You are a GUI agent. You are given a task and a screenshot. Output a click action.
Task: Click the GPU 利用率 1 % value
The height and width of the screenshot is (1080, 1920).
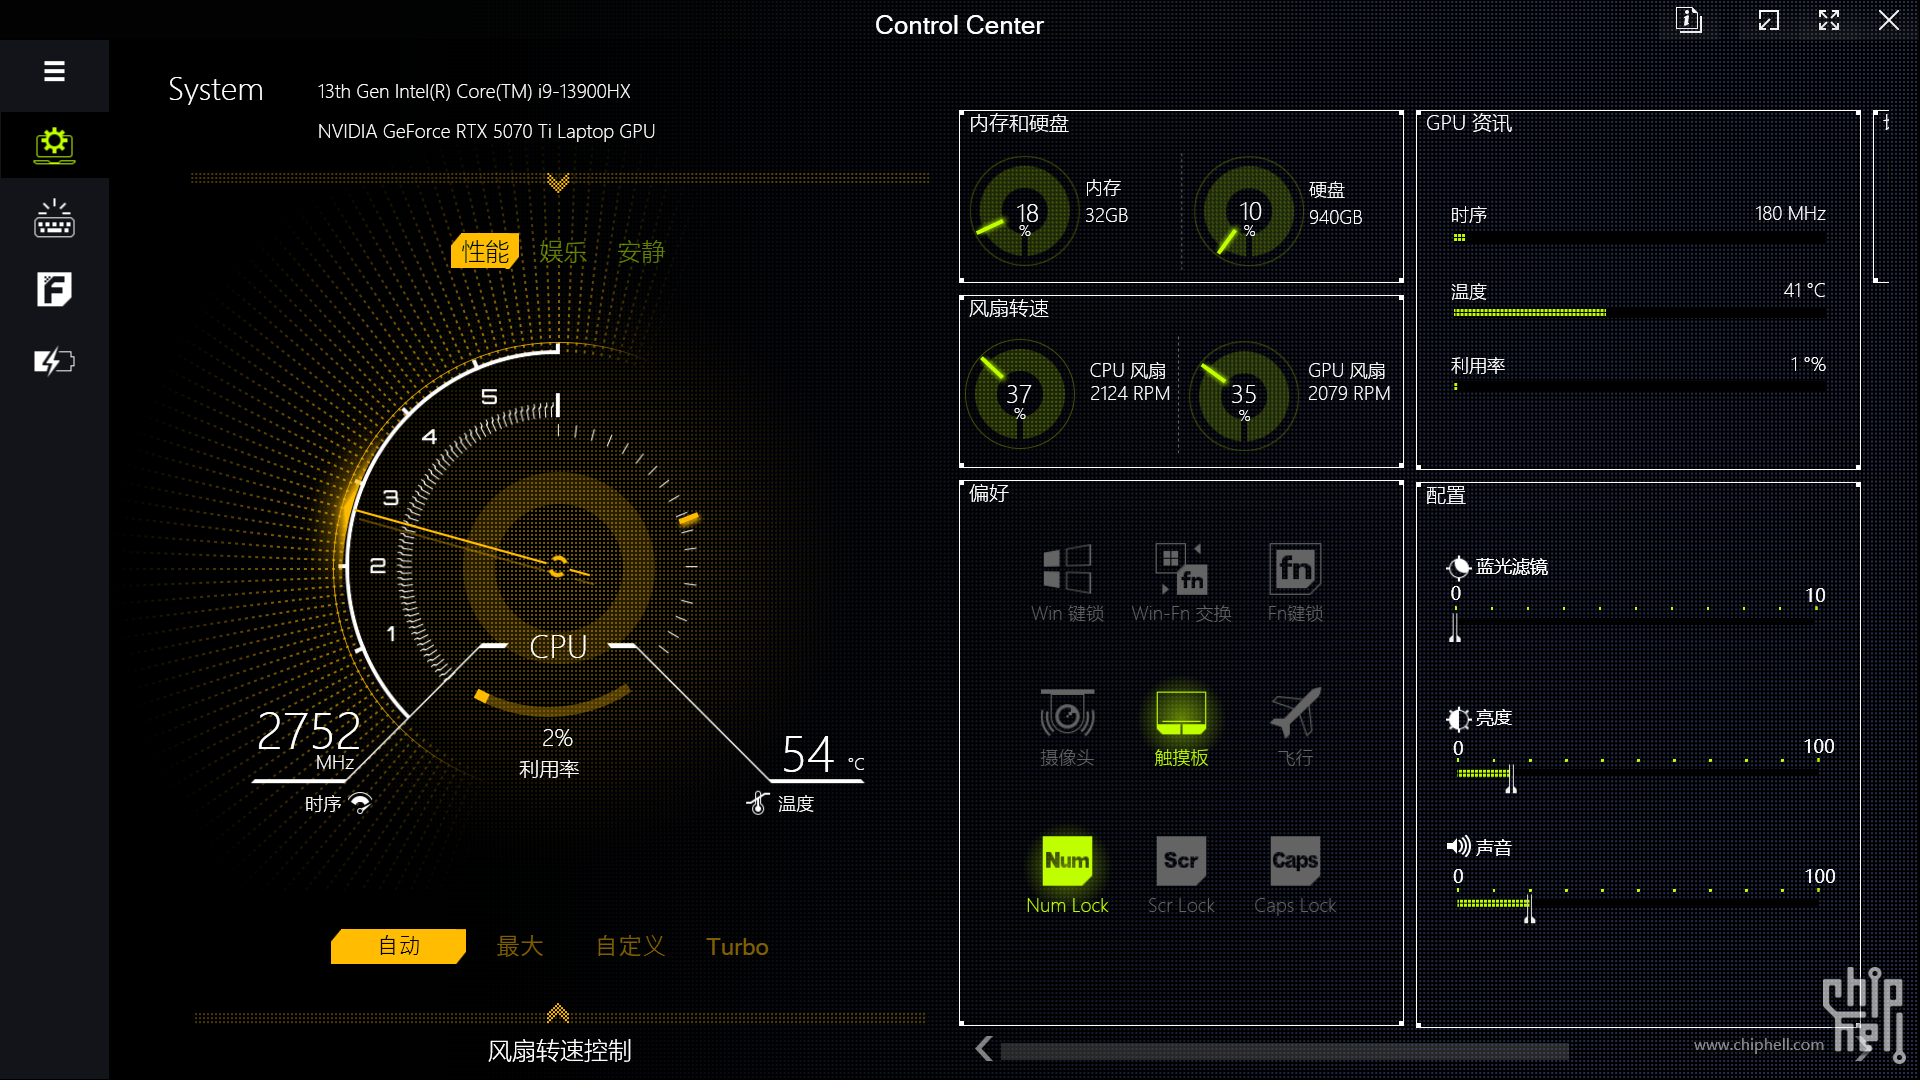click(x=1808, y=365)
